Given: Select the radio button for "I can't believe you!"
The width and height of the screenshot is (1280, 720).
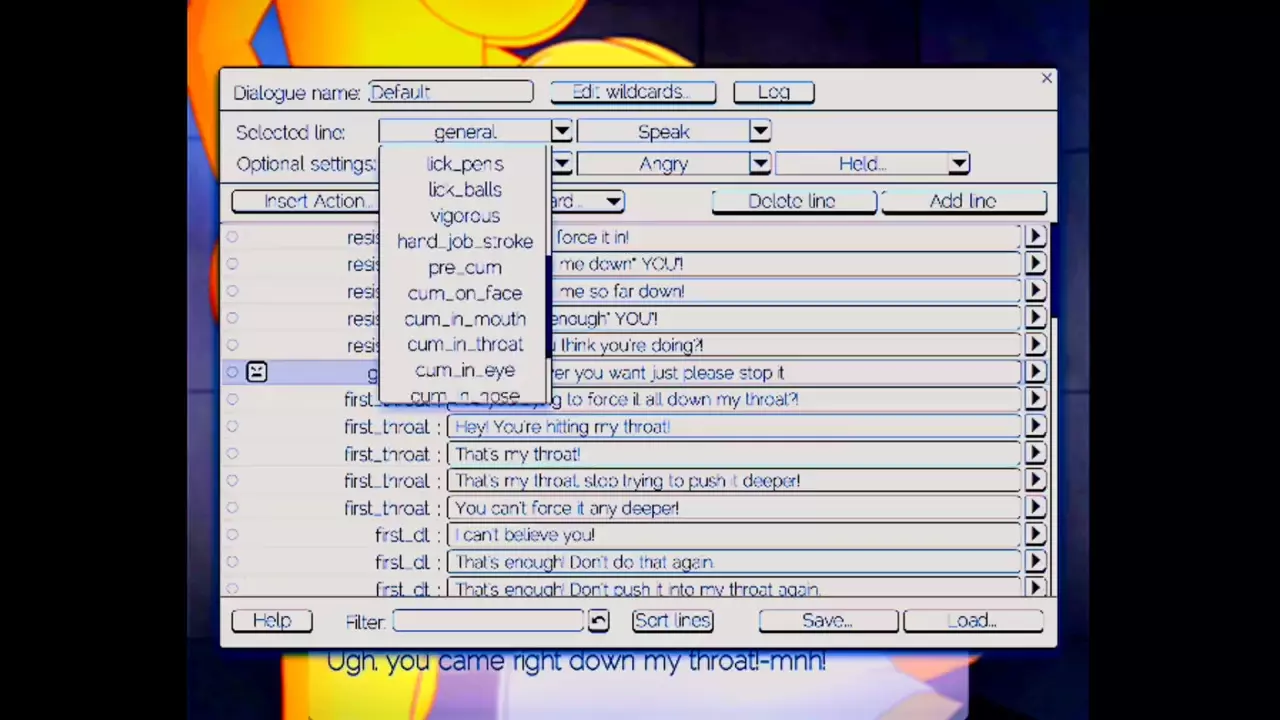Looking at the screenshot, I should click(x=232, y=535).
